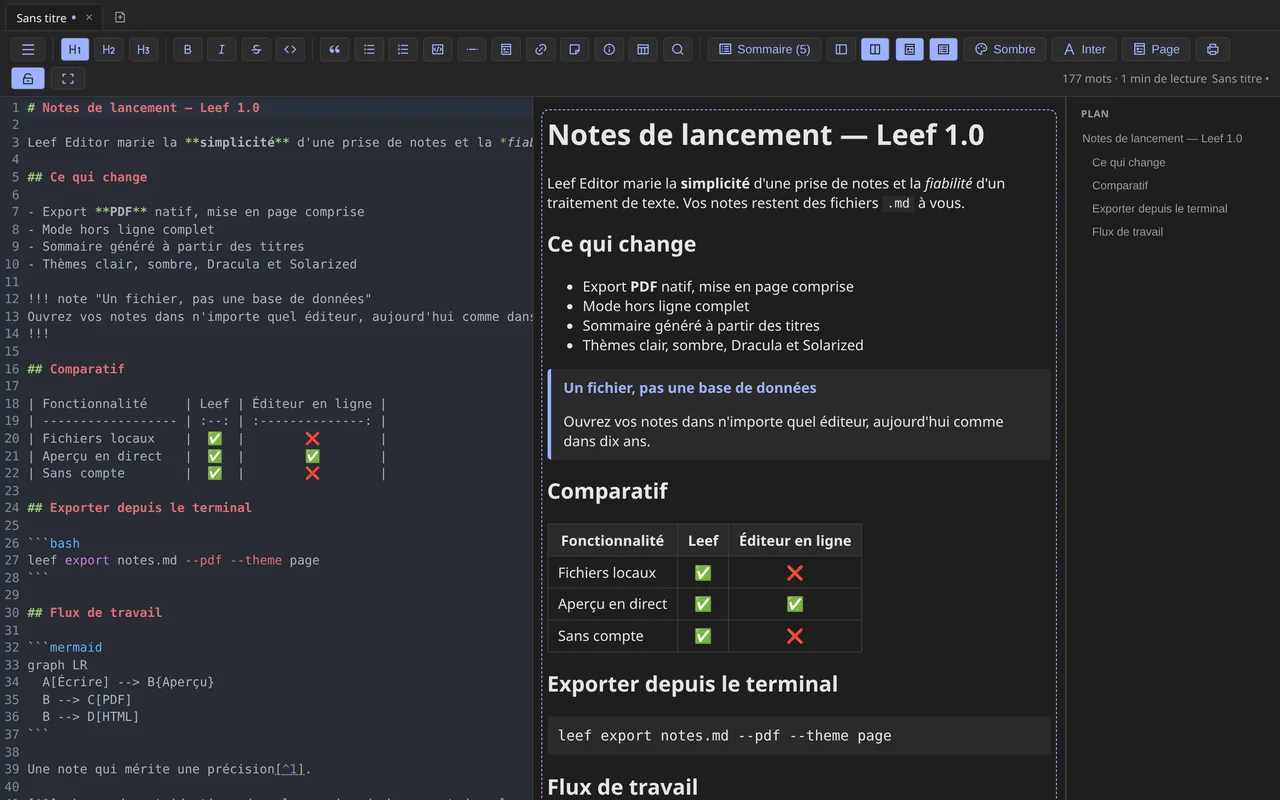Click the preview code block 'leef export notes.md'

799,735
